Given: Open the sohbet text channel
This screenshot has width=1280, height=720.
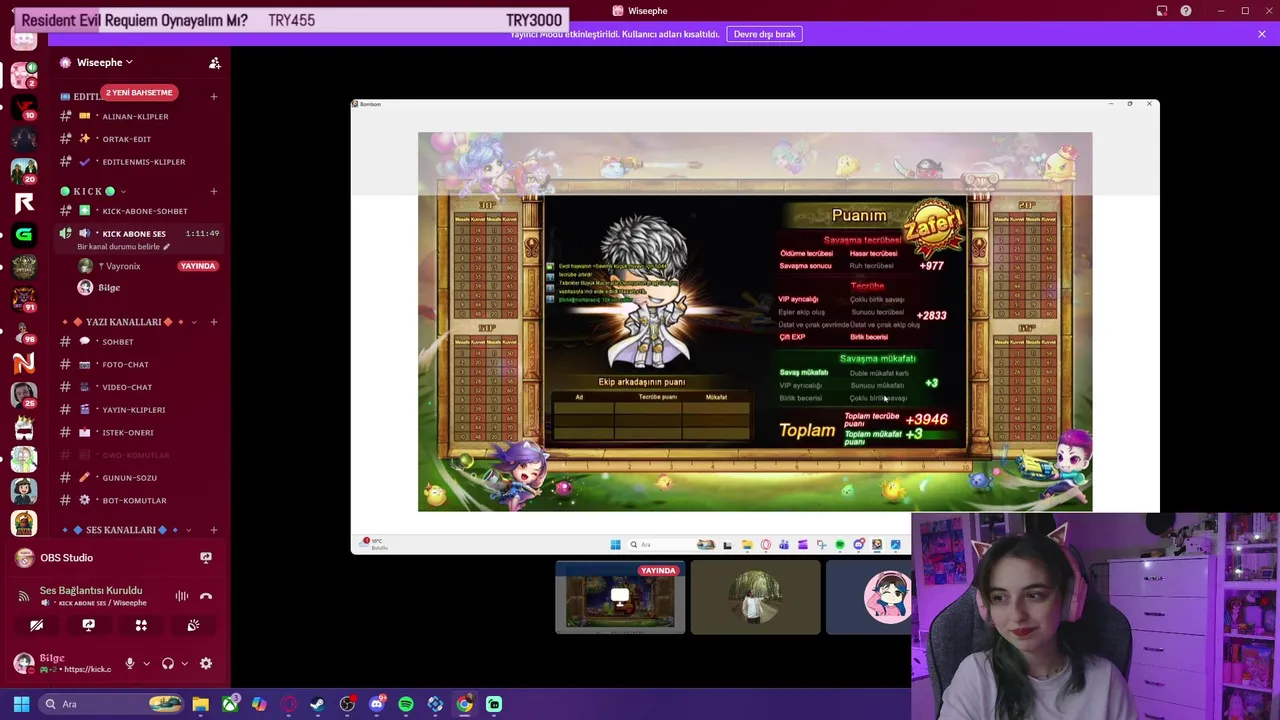Looking at the screenshot, I should [x=139, y=342].
